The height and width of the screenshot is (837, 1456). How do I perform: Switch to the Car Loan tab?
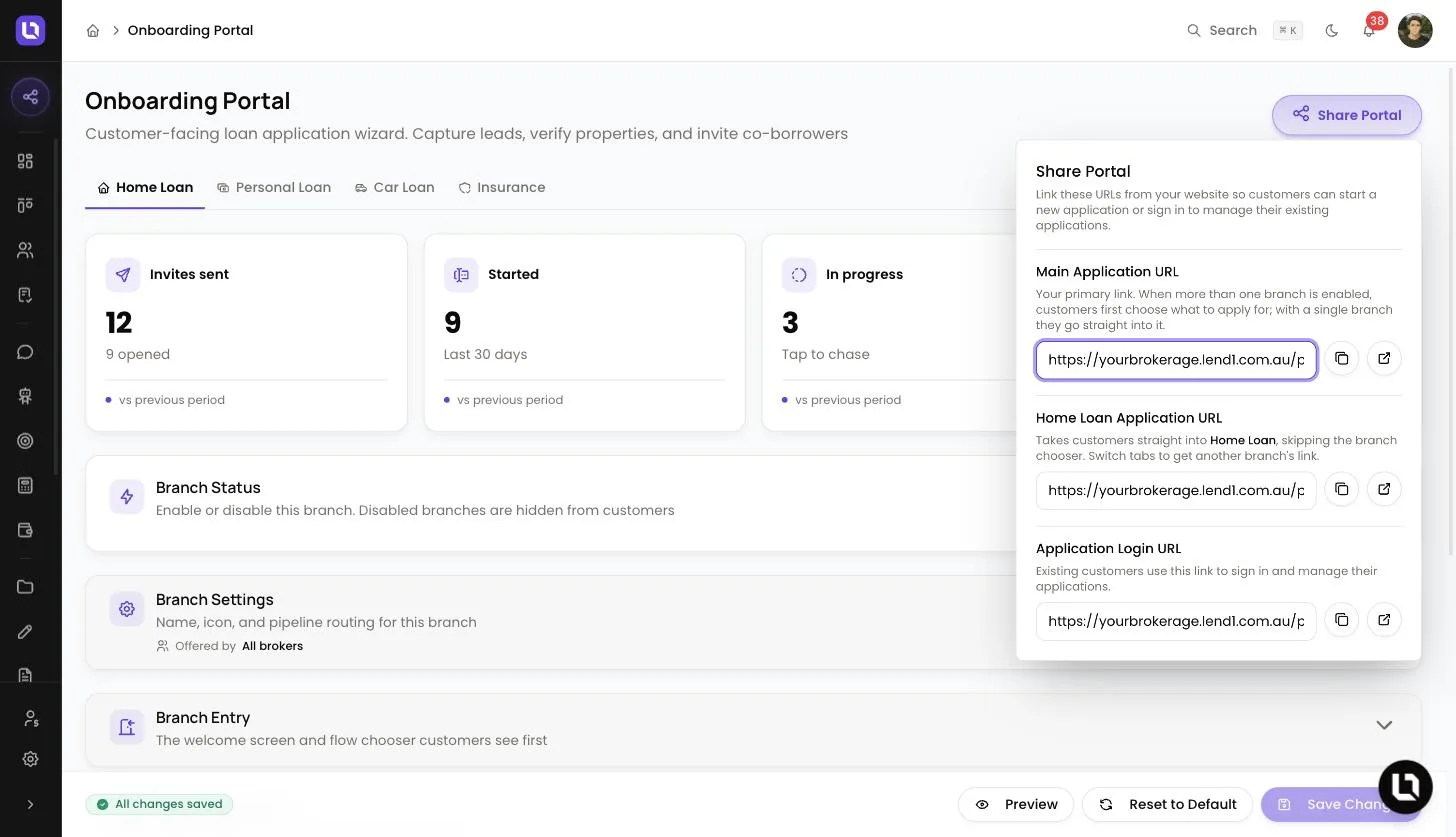coord(395,187)
